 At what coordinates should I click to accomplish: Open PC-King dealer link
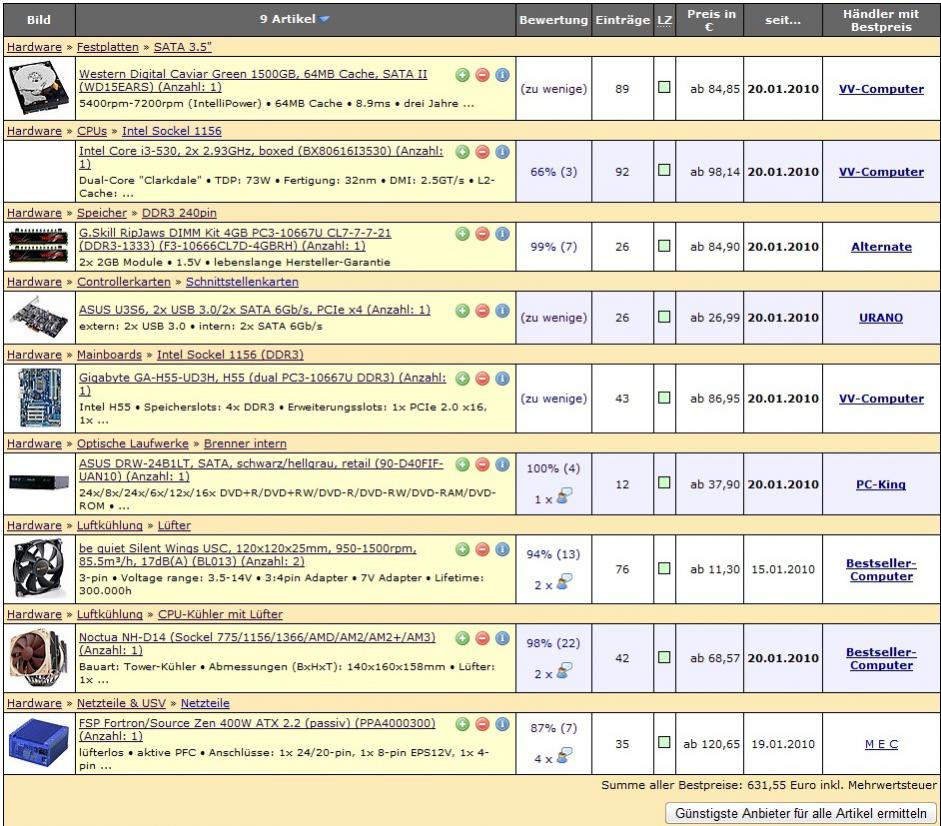pyautogui.click(x=880, y=484)
